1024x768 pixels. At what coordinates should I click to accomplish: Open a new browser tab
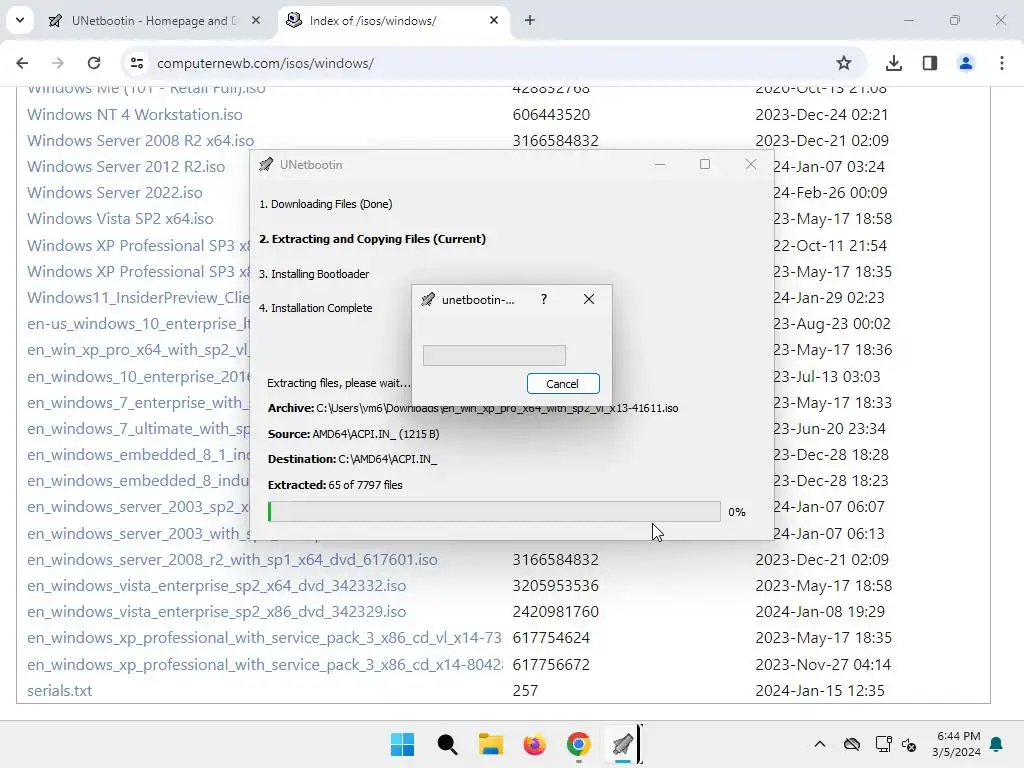(x=530, y=20)
